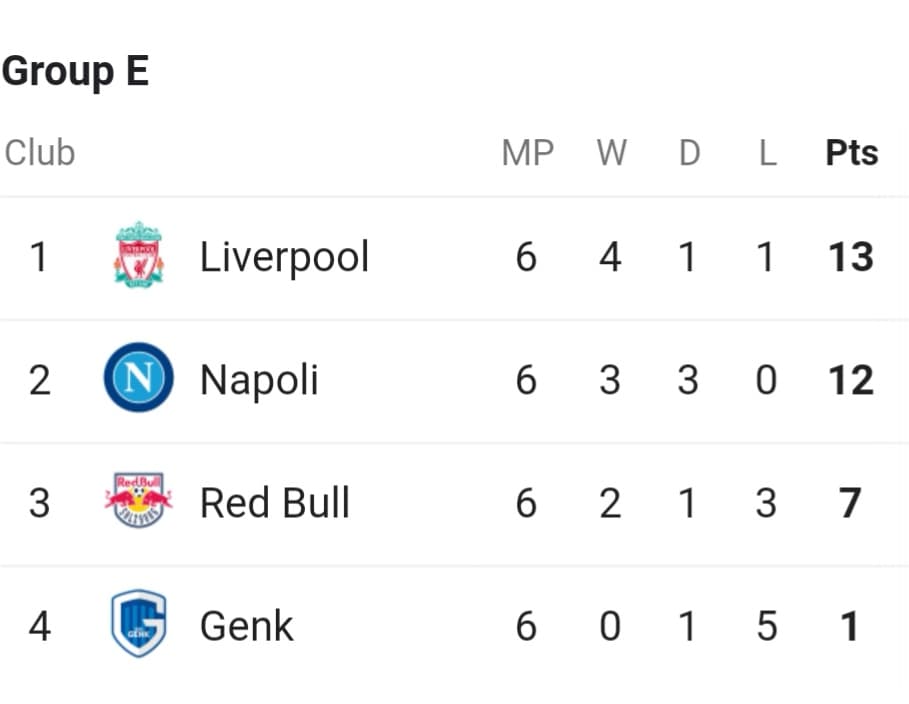
Task: Click the Liverpool club crest icon
Action: [139, 255]
